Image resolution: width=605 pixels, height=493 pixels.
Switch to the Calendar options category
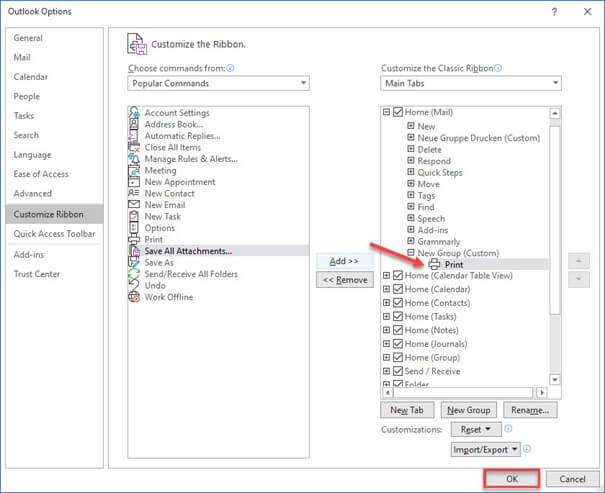click(x=30, y=77)
